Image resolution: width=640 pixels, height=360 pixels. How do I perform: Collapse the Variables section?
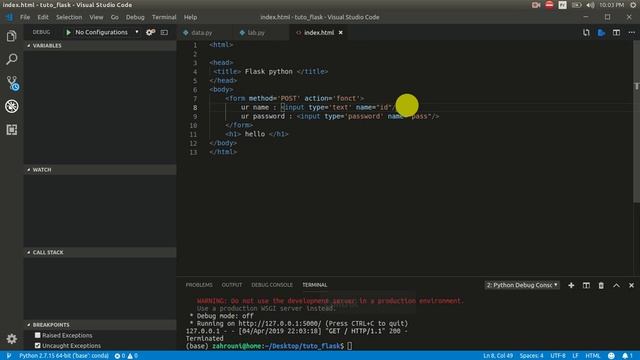100,45
